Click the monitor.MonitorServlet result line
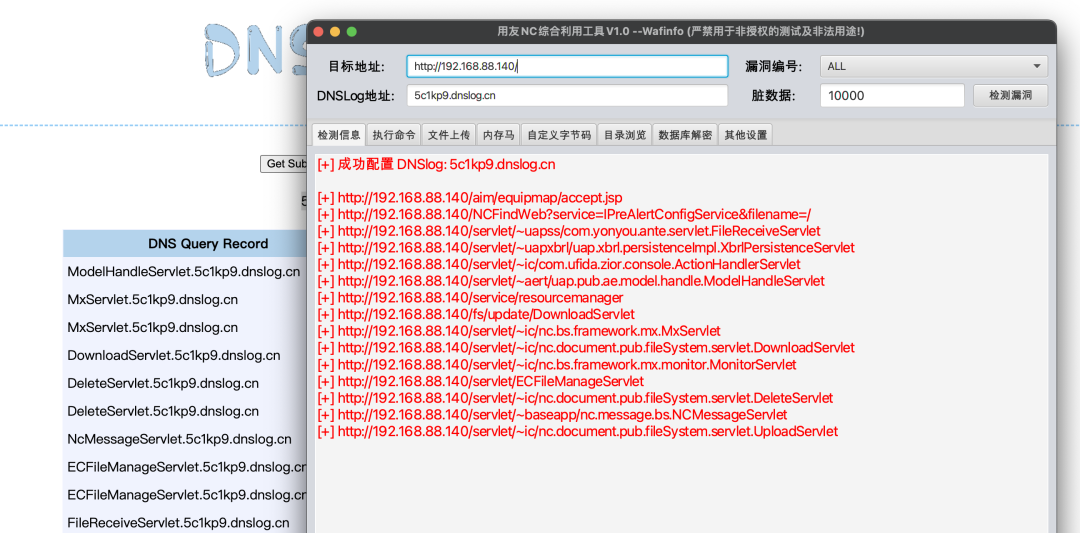Image resolution: width=1080 pixels, height=533 pixels. pyautogui.click(x=557, y=364)
